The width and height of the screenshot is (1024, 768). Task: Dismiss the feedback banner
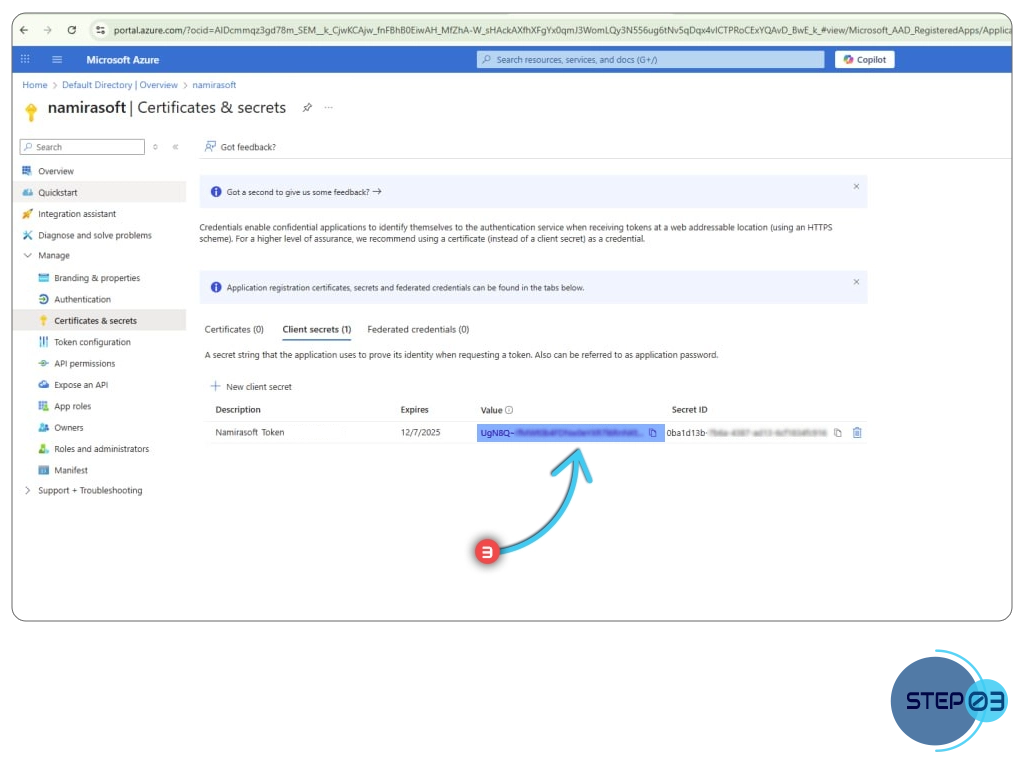tap(856, 187)
